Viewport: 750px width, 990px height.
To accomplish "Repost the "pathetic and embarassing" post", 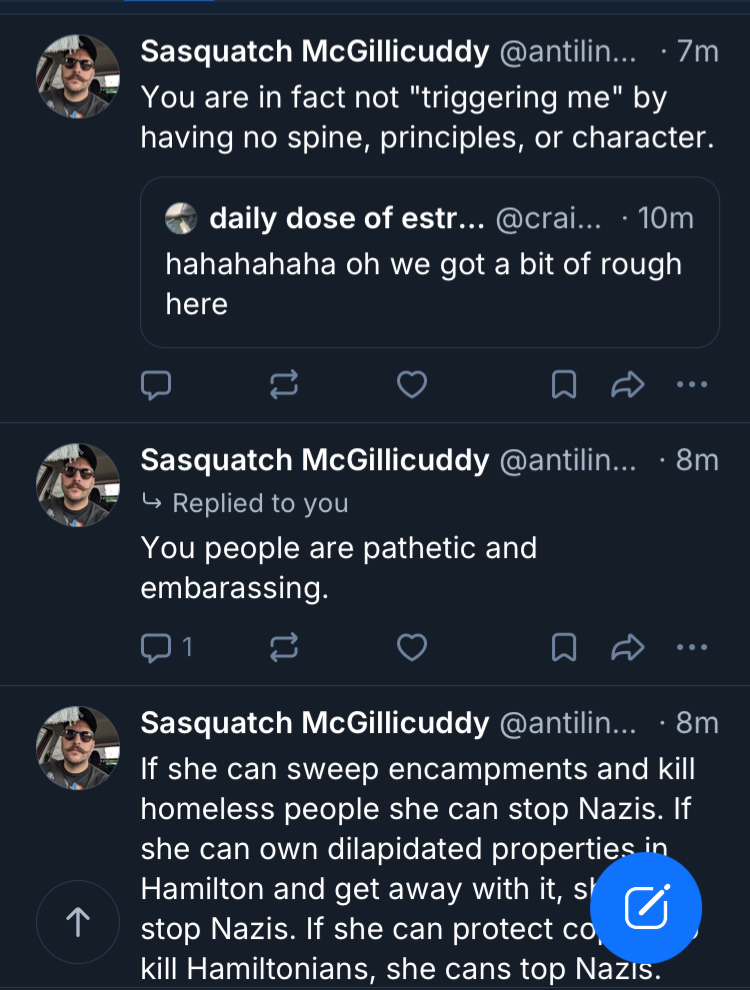I will point(284,649).
